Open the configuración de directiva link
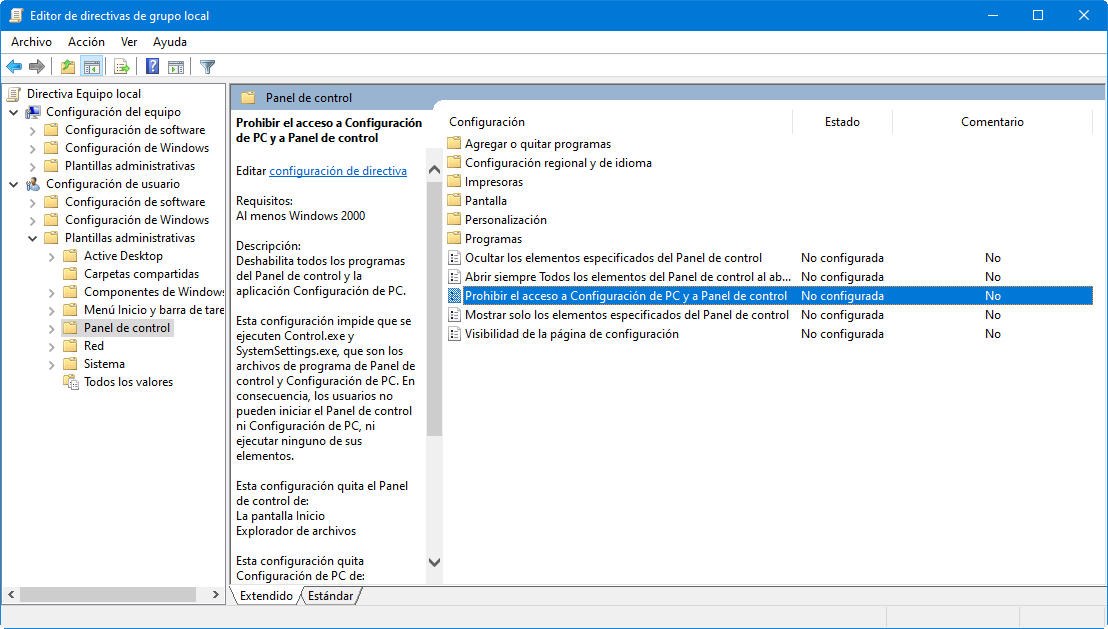This screenshot has width=1108, height=629. tap(338, 170)
